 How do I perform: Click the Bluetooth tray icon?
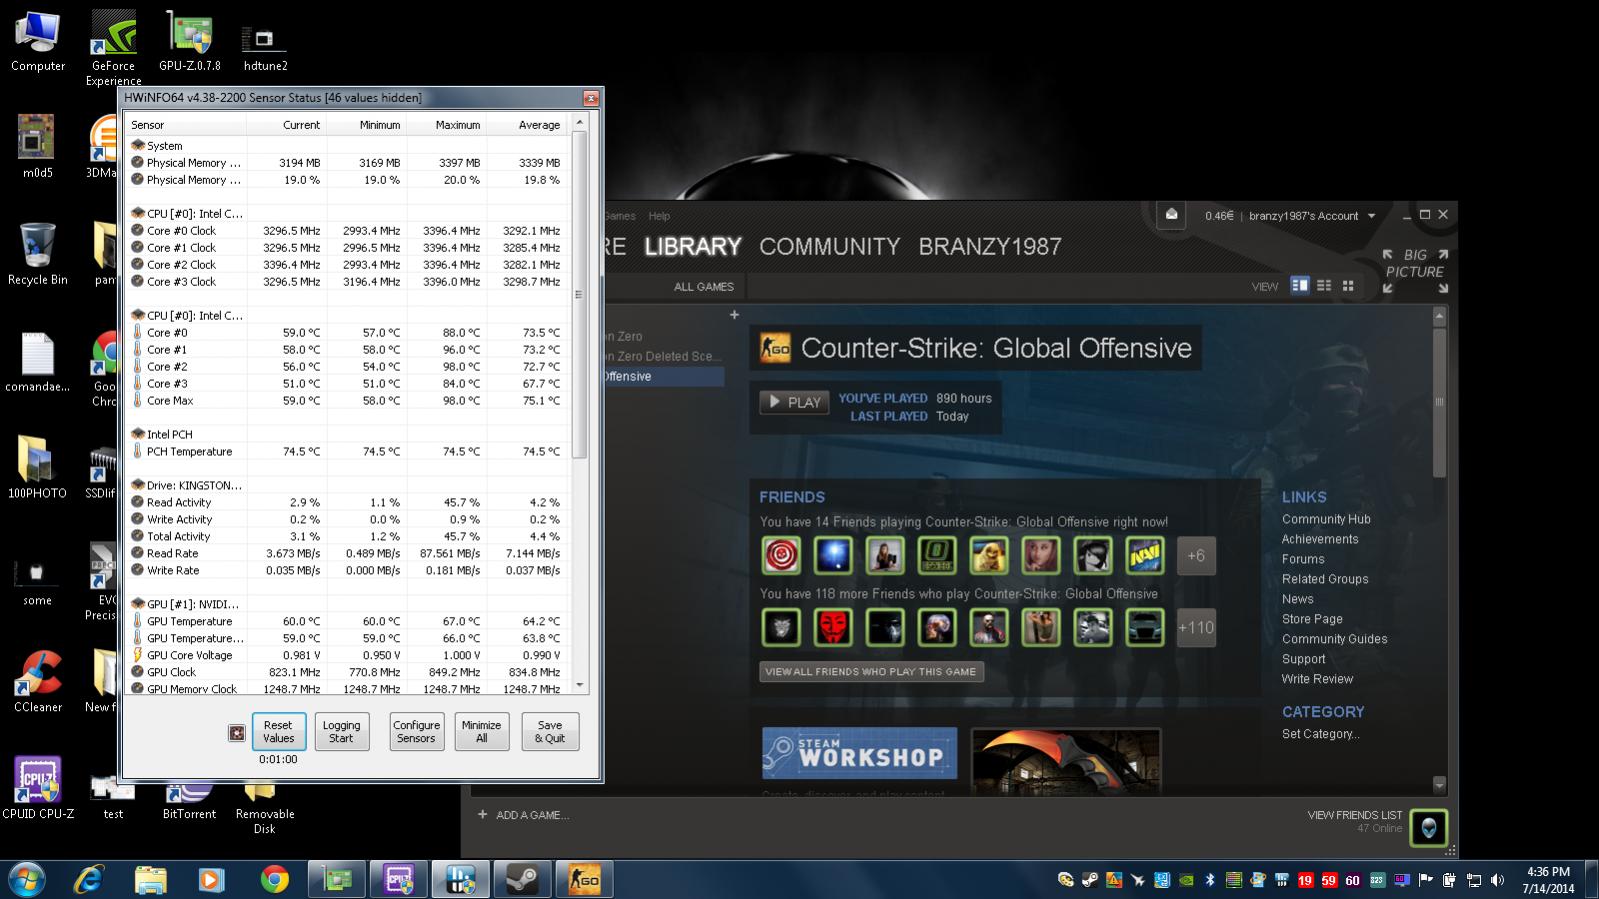click(x=1209, y=880)
